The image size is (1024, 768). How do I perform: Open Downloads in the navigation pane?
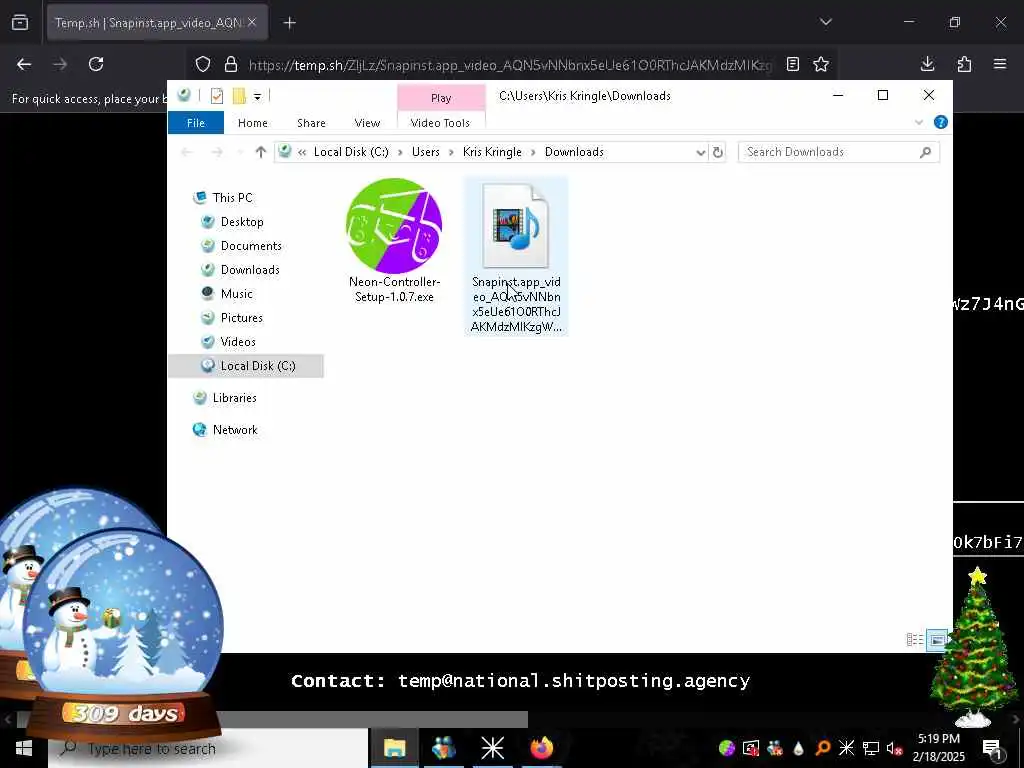click(x=250, y=270)
